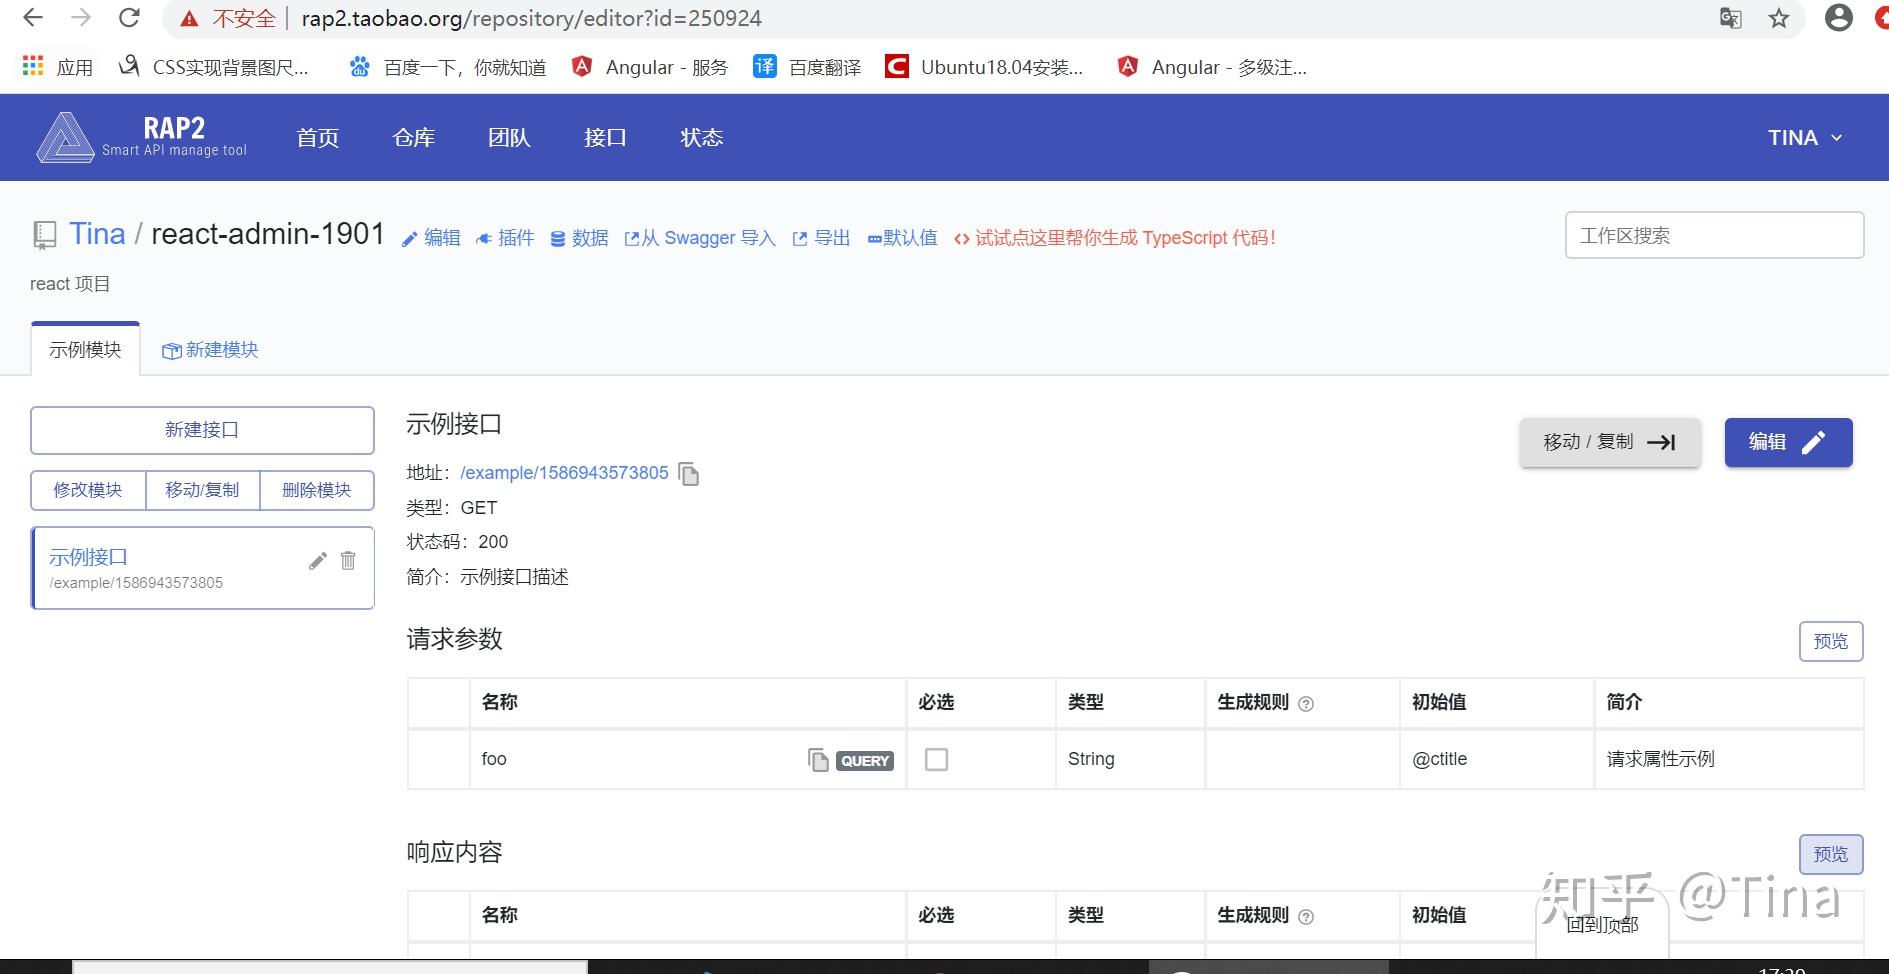This screenshot has width=1889, height=974.
Task: Switch to the 示例模块 tab
Action: (85, 350)
